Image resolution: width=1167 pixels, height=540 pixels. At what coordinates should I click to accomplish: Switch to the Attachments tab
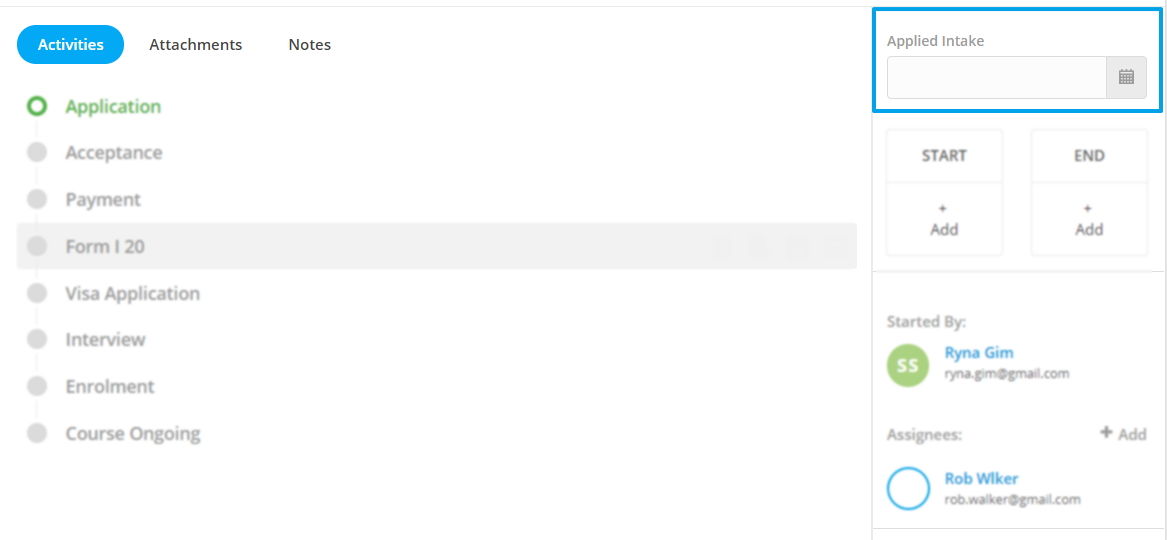click(196, 45)
